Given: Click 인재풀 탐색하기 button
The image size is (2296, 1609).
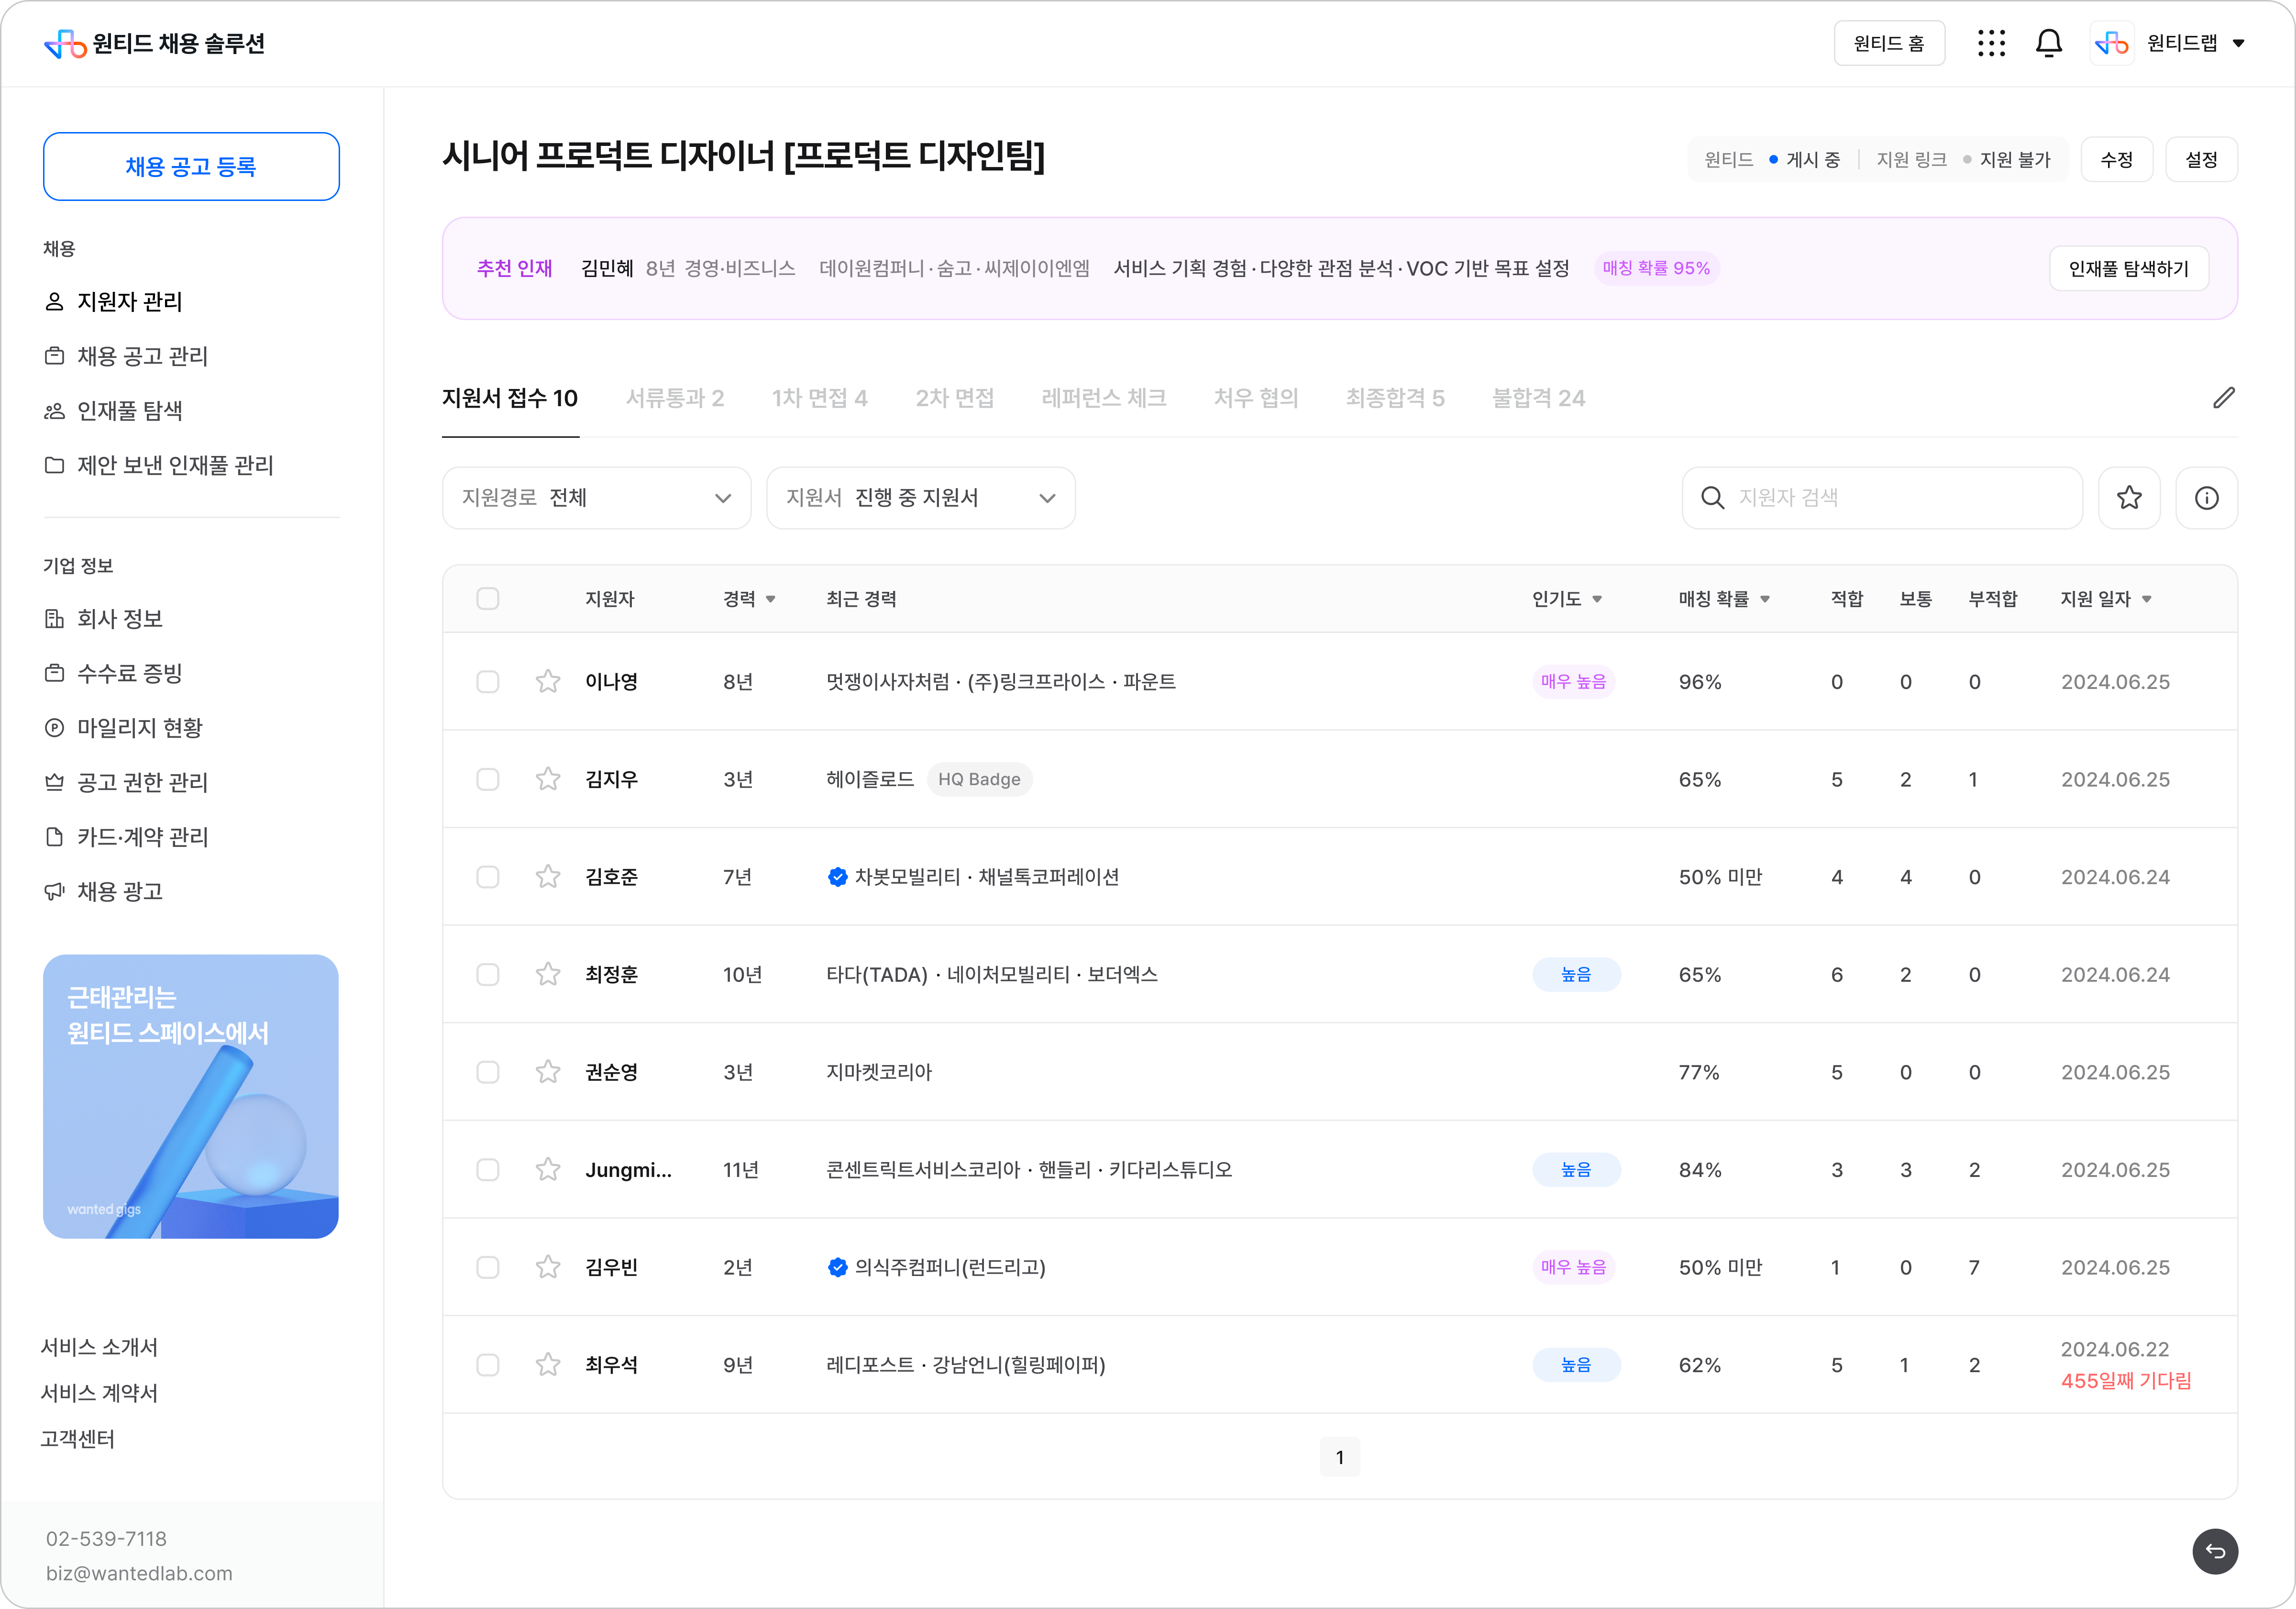Looking at the screenshot, I should click(x=2129, y=269).
